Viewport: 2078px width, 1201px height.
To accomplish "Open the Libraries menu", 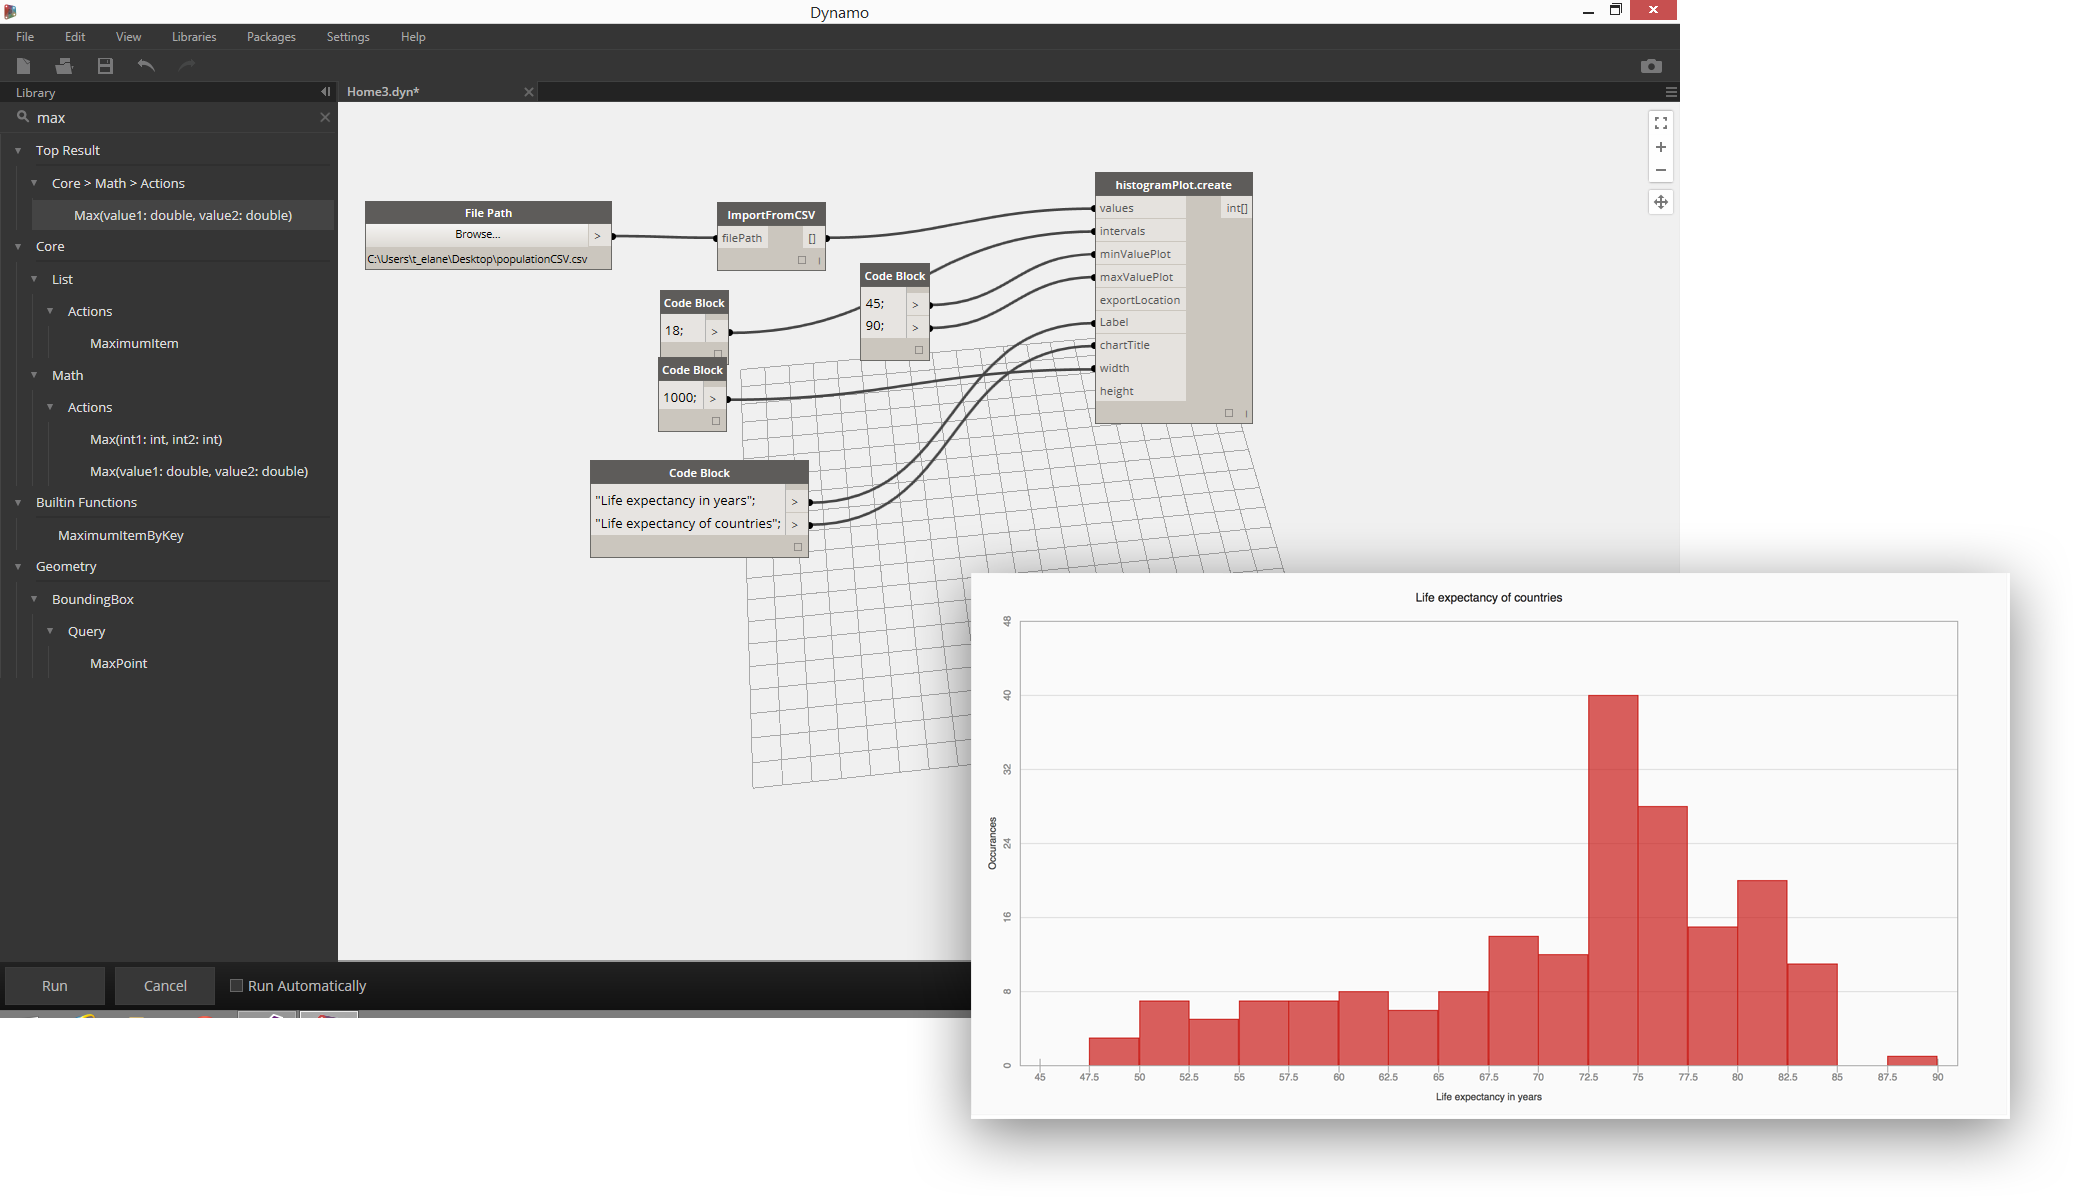I will pos(194,37).
